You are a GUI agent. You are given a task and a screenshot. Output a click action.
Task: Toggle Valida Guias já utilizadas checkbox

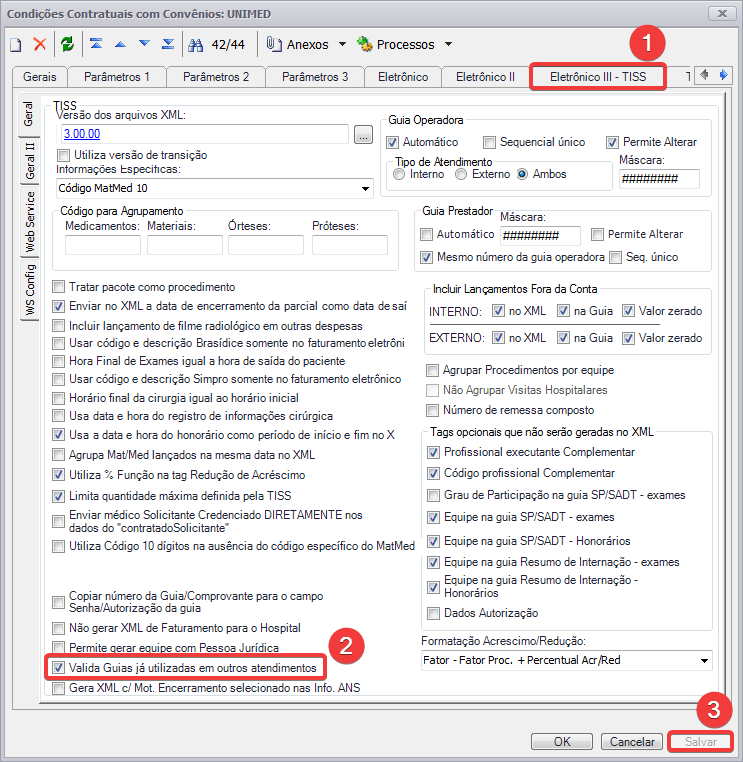point(58,668)
